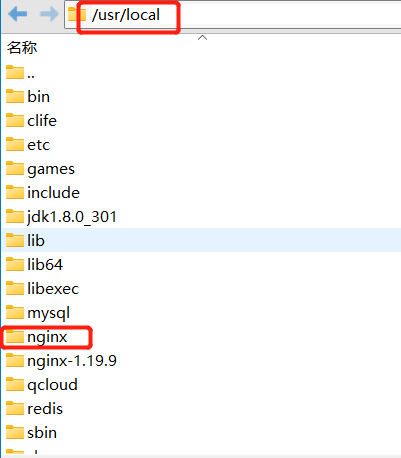
Task: Select the jdk1.8.0_301 folder icon
Action: (15, 216)
